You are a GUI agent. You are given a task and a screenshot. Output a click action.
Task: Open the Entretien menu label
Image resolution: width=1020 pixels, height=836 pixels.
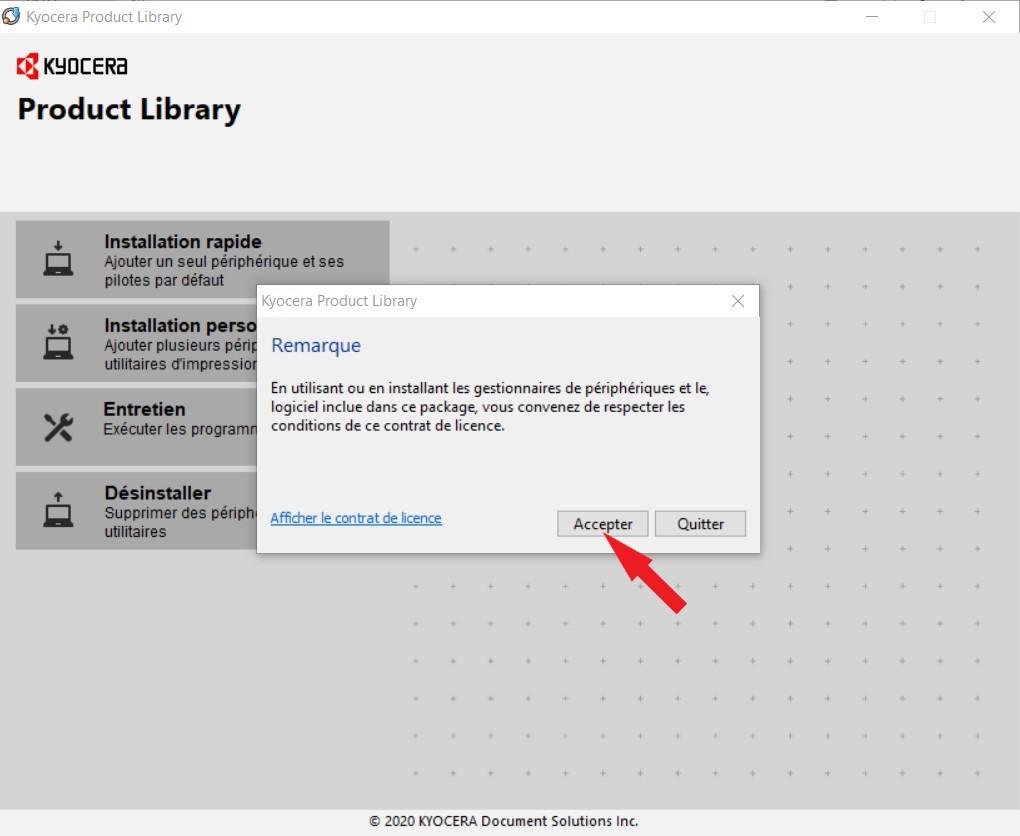[x=145, y=409]
